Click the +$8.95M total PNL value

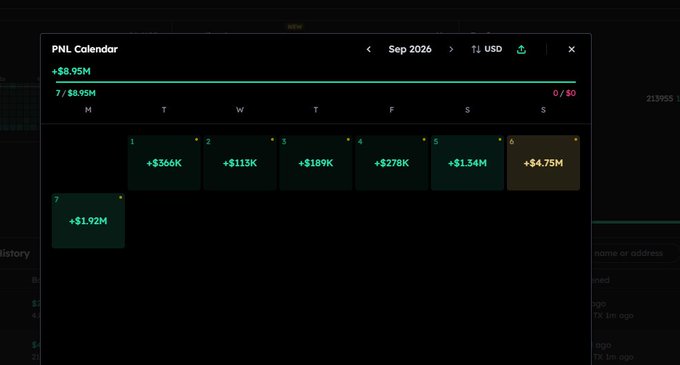pos(71,72)
